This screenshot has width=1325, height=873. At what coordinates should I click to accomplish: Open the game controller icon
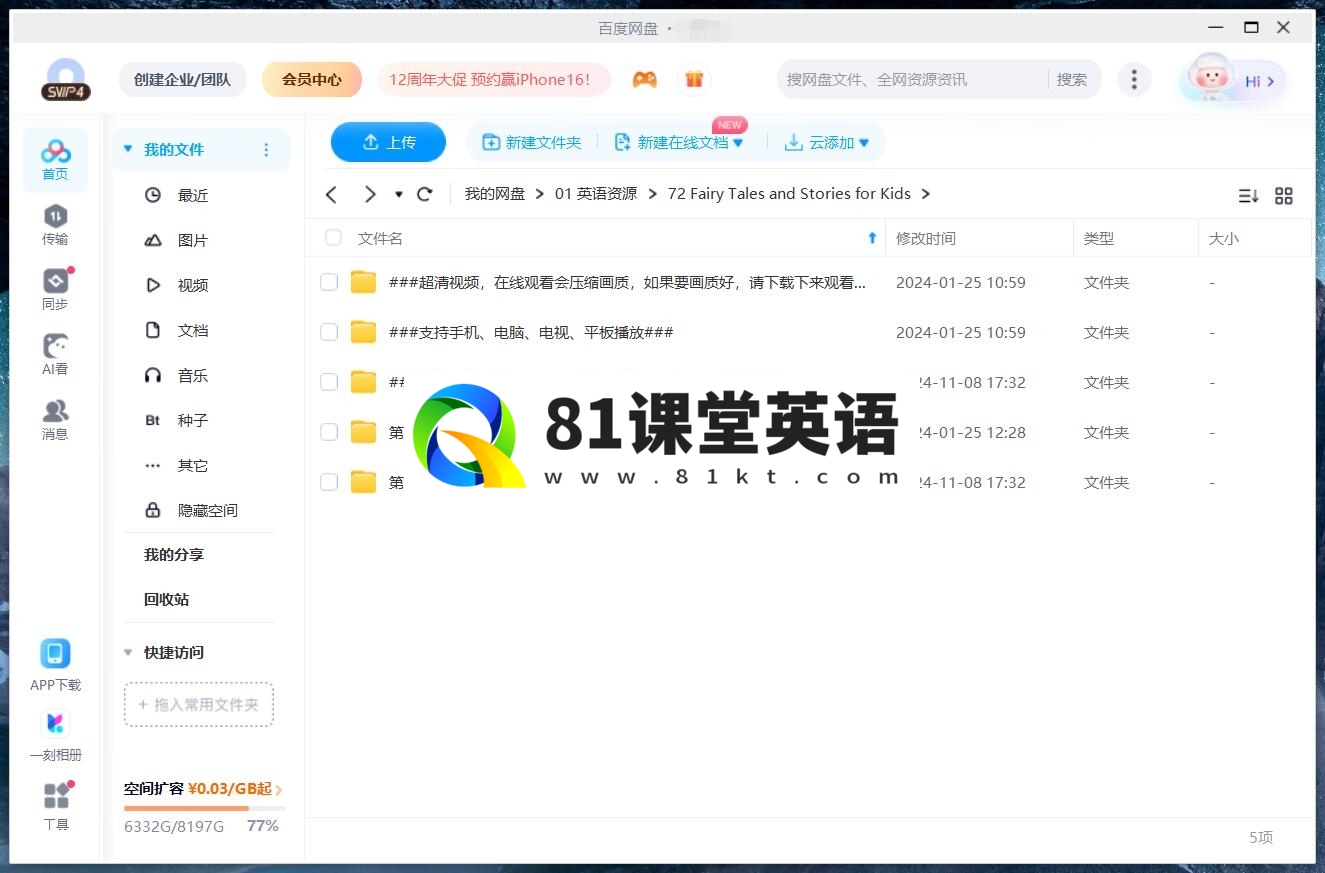(x=645, y=79)
